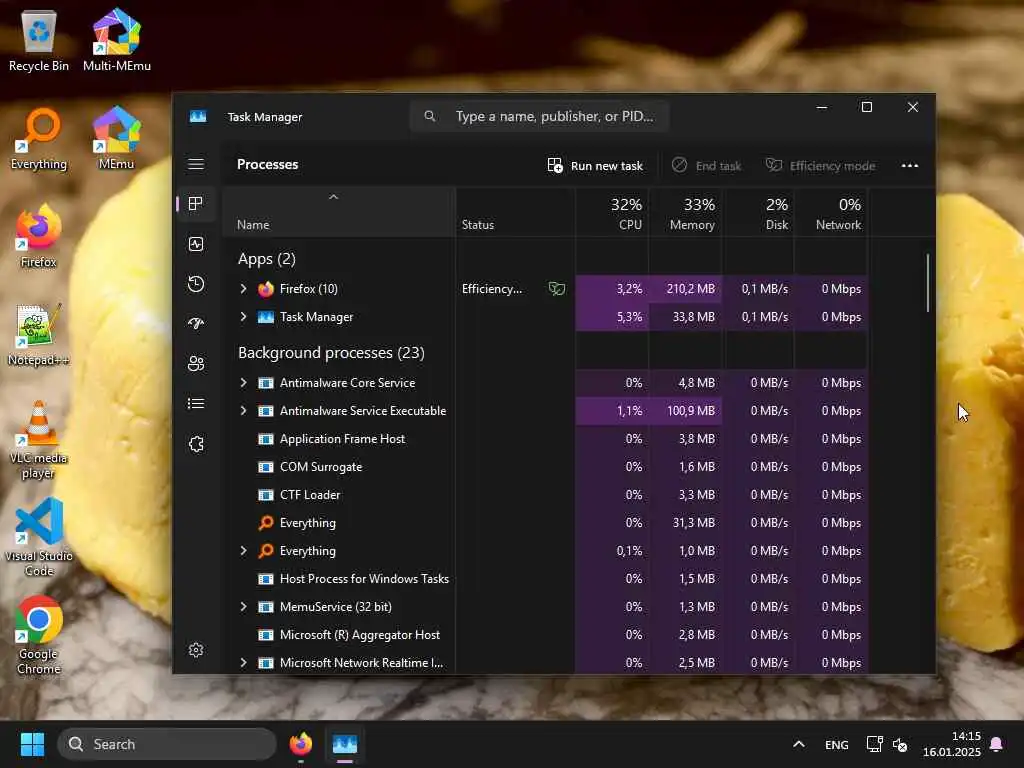Click the Efficiency mode button
The image size is (1024, 768).
click(x=820, y=166)
